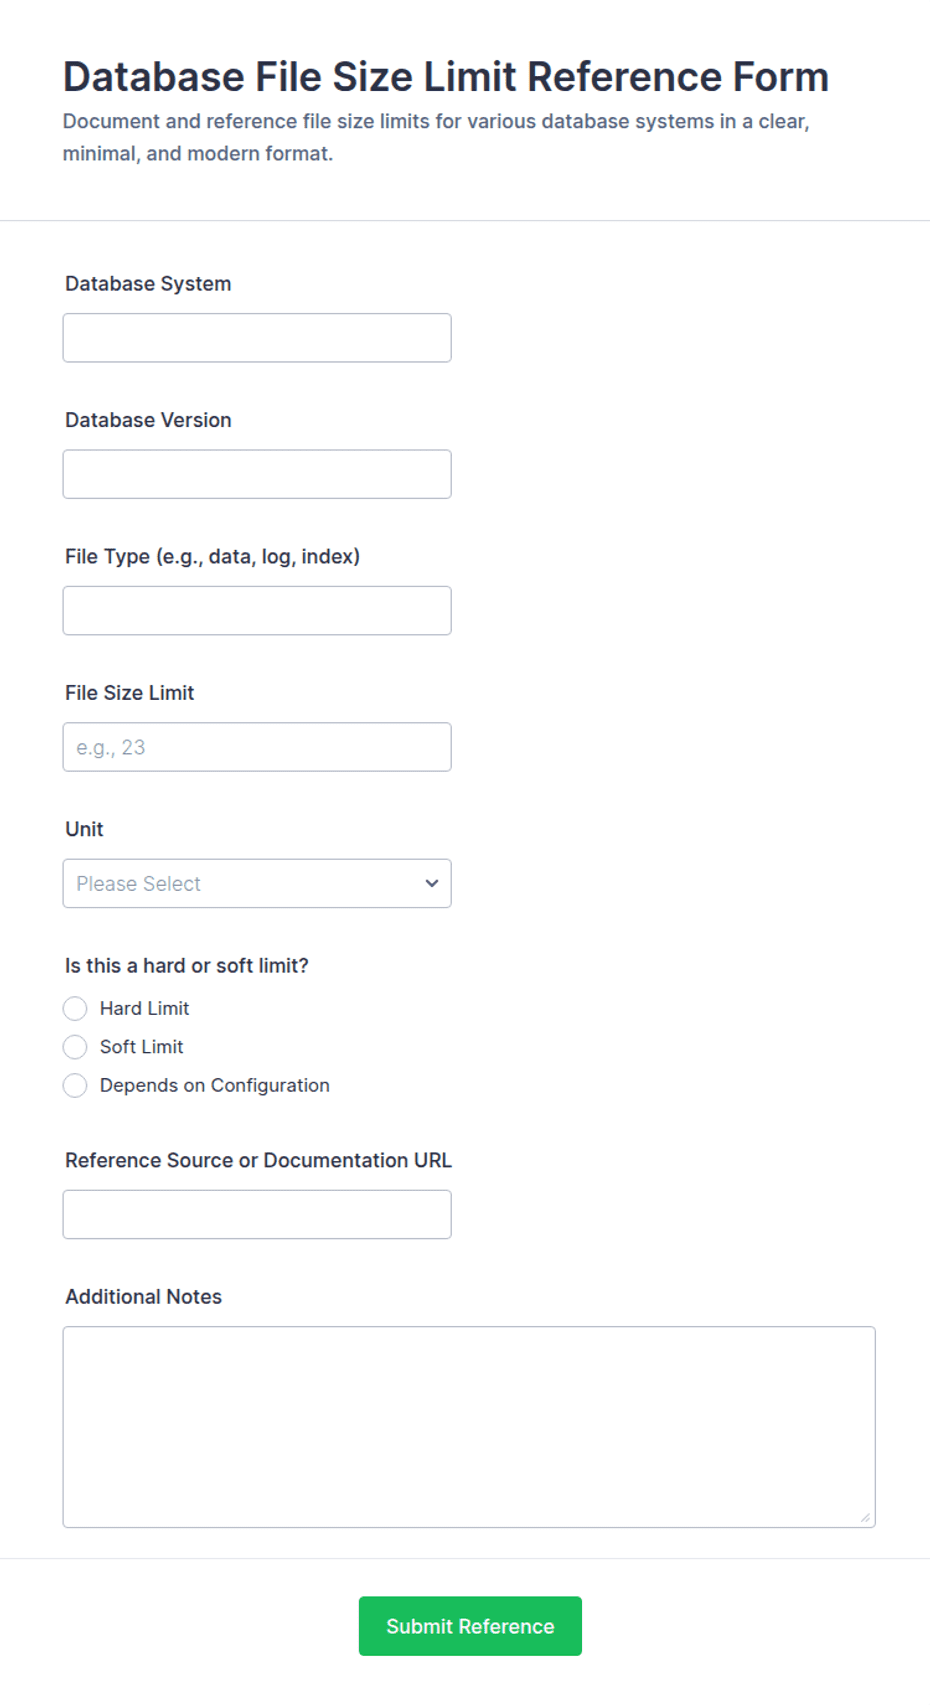This screenshot has width=930, height=1705.
Task: Click the Depends on Configuration label
Action: pyautogui.click(x=214, y=1085)
